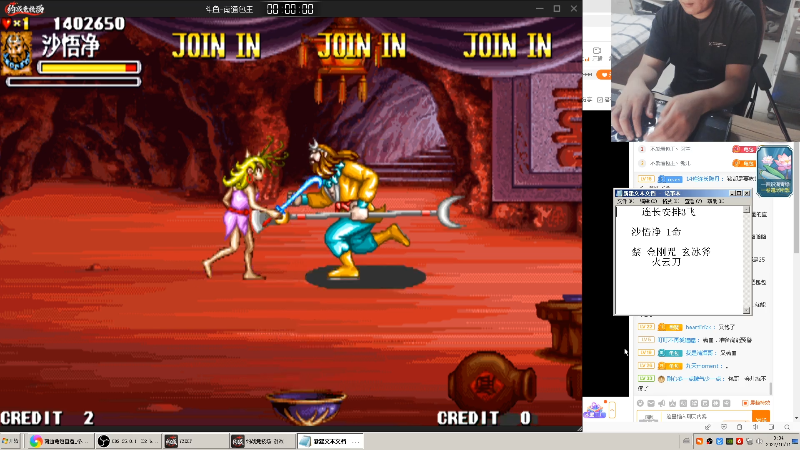
Task: Click the first JOIN IN player slot text
Action: coord(216,45)
